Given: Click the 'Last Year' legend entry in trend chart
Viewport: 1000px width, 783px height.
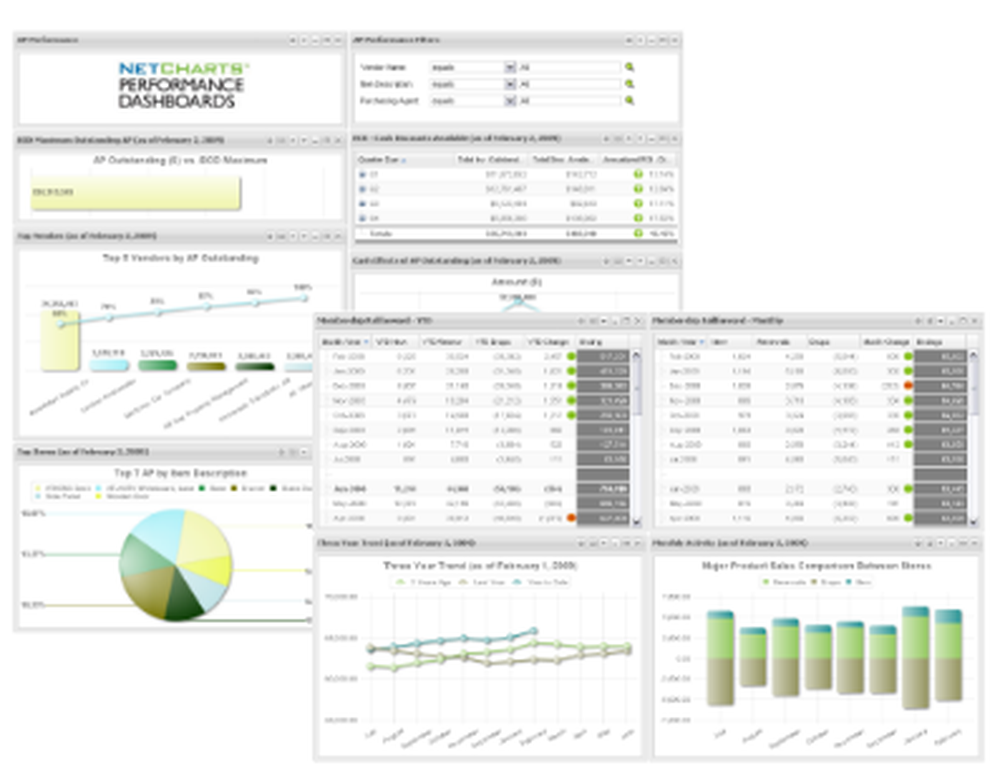Looking at the screenshot, I should (483, 582).
